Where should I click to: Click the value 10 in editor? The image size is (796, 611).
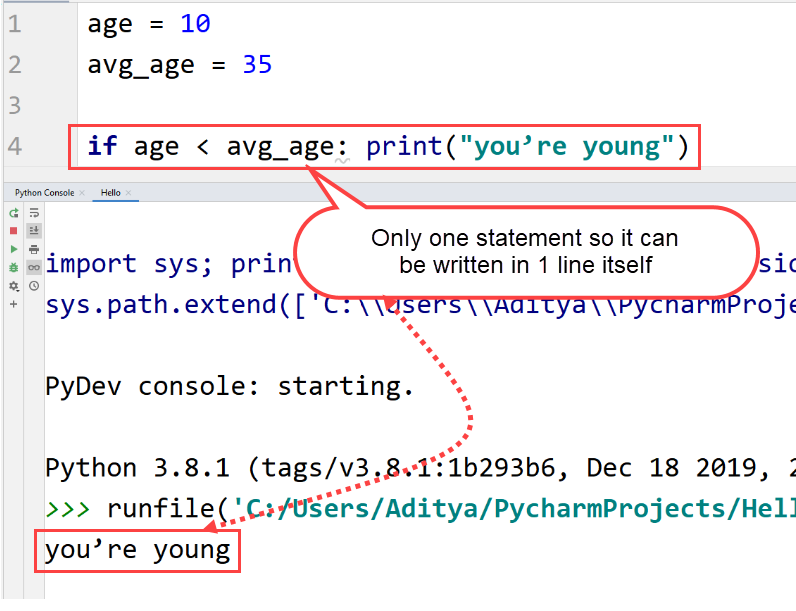(195, 24)
